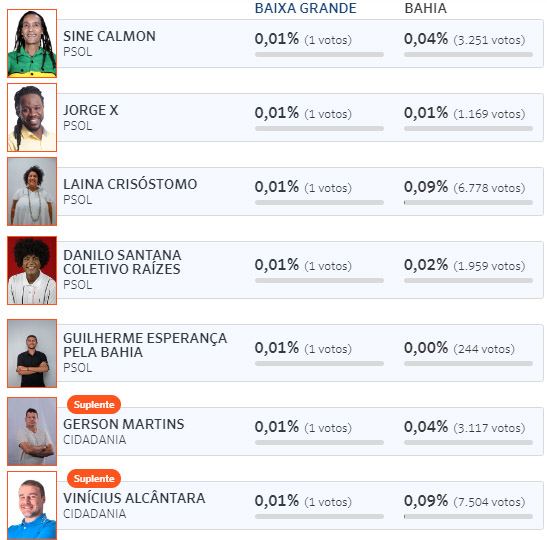
Task: Click Jorge X's candidate photo
Action: [32, 117]
